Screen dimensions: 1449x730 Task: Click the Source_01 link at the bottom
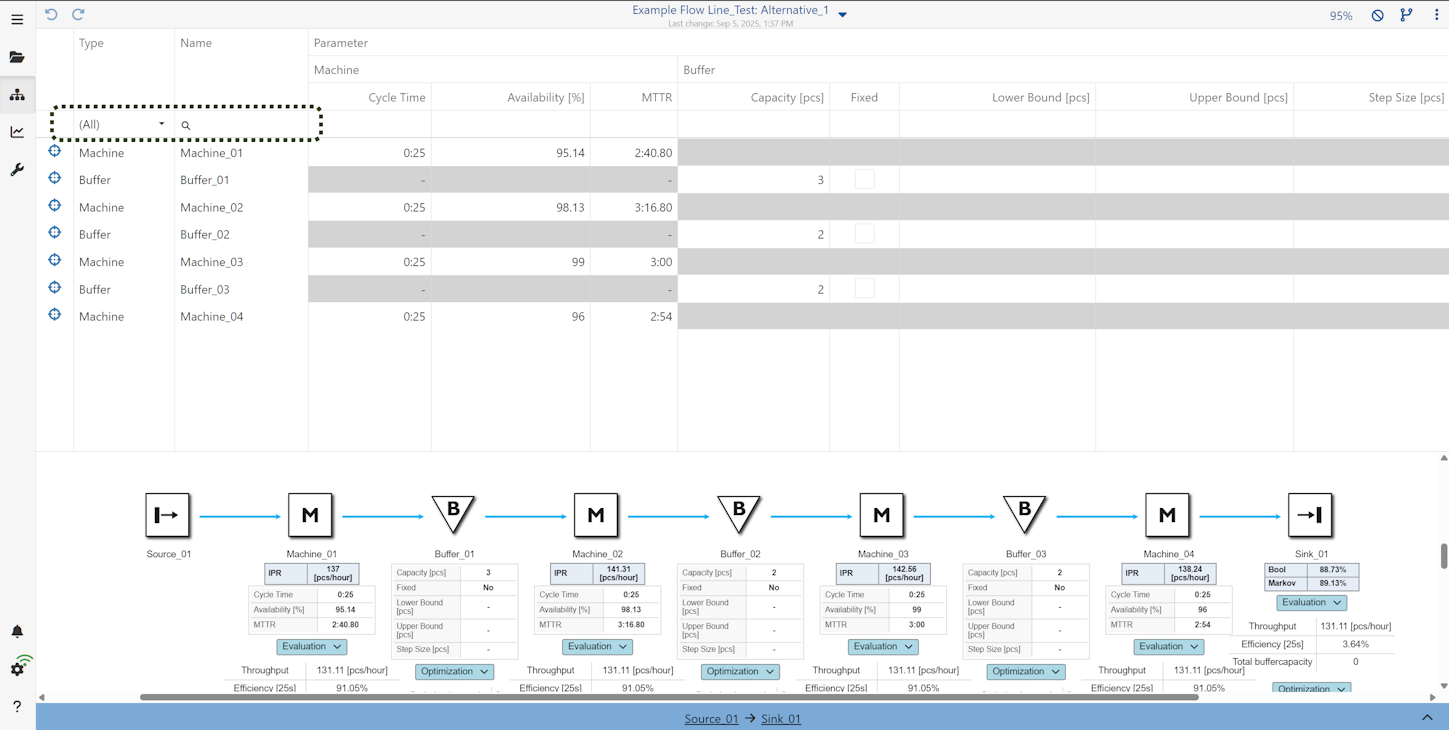(x=711, y=718)
